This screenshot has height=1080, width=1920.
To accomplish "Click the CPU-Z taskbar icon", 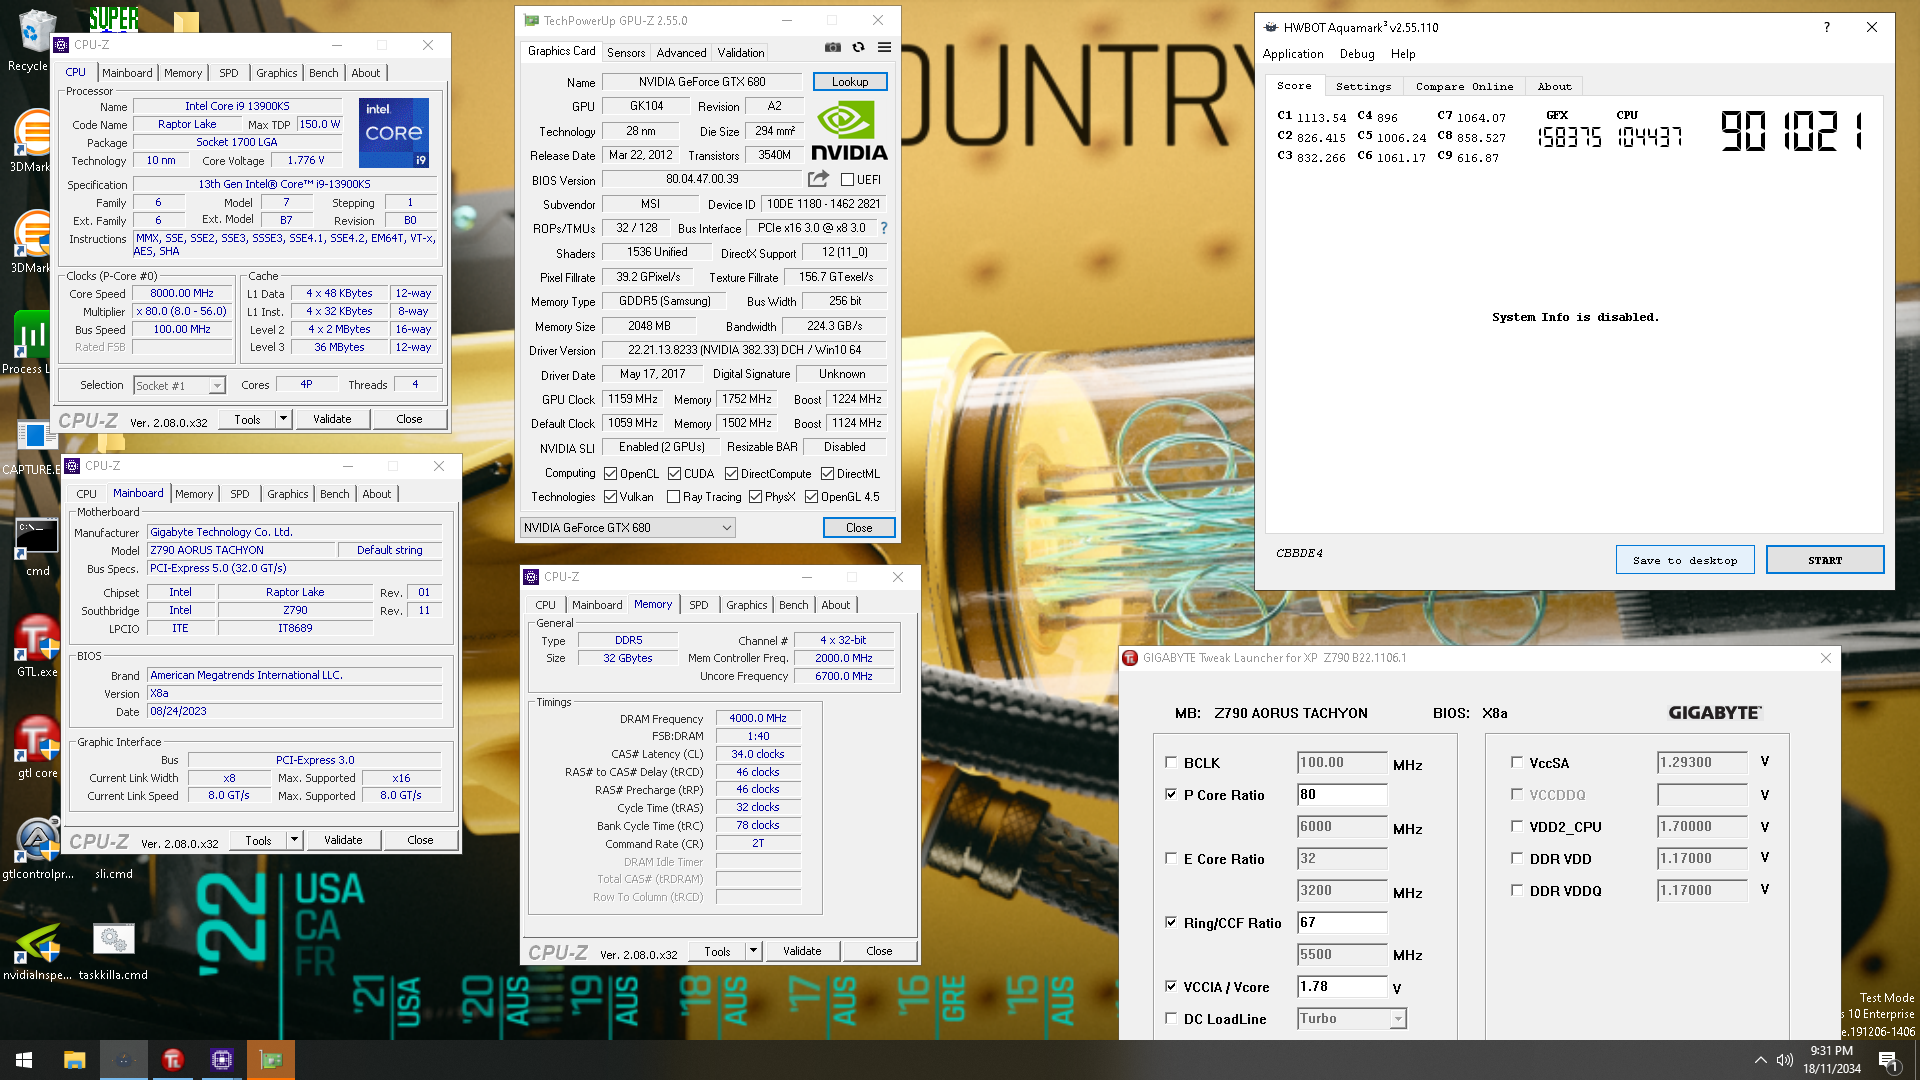I will pos(222,1060).
